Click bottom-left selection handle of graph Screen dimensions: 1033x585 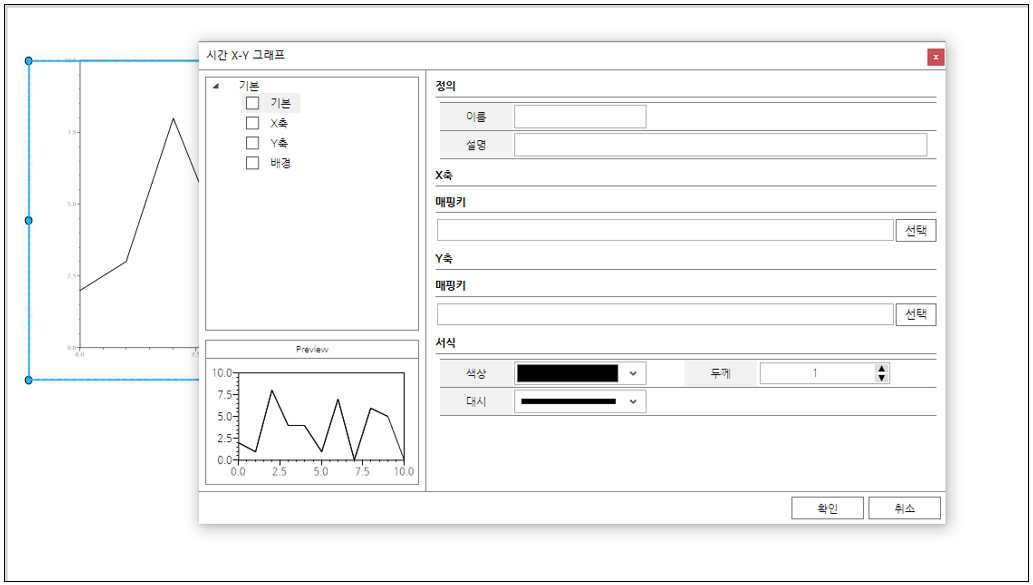[28, 380]
